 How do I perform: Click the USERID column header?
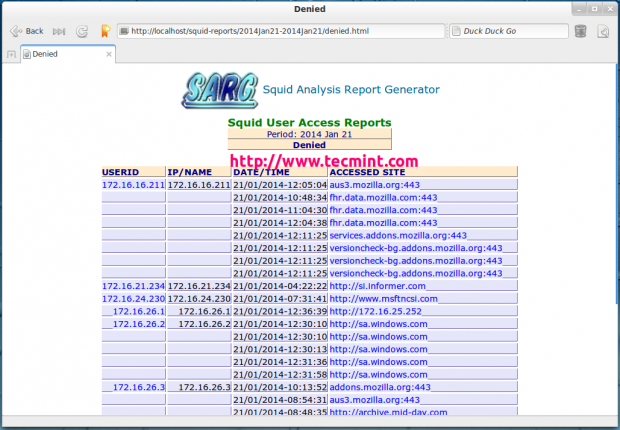[x=133, y=172]
